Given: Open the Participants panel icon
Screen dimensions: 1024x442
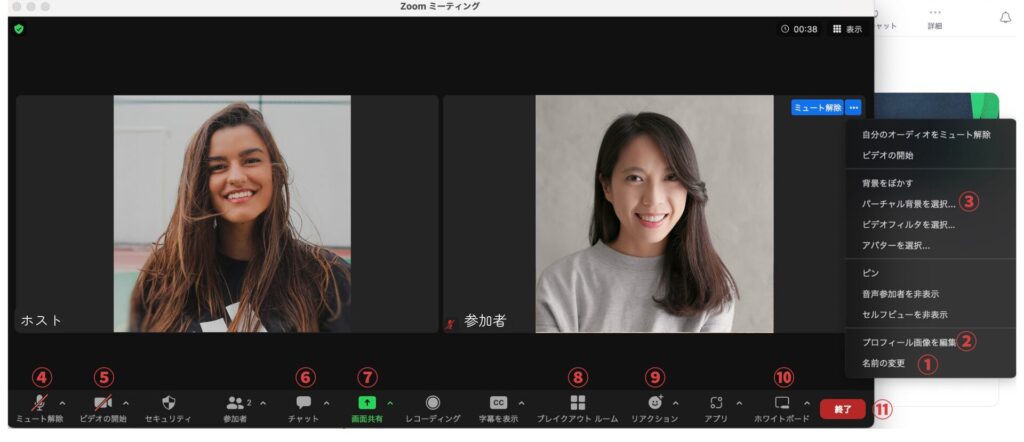Looking at the screenshot, I should [x=235, y=402].
